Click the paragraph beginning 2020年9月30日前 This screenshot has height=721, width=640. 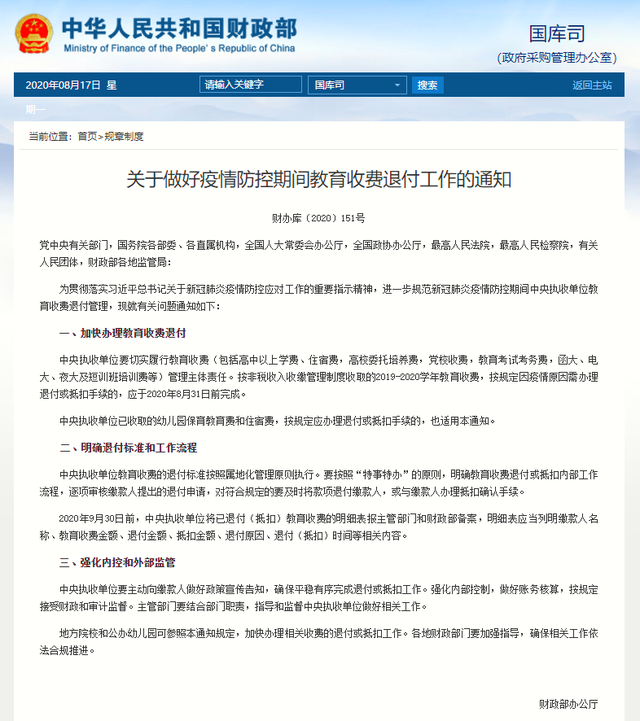(x=328, y=527)
